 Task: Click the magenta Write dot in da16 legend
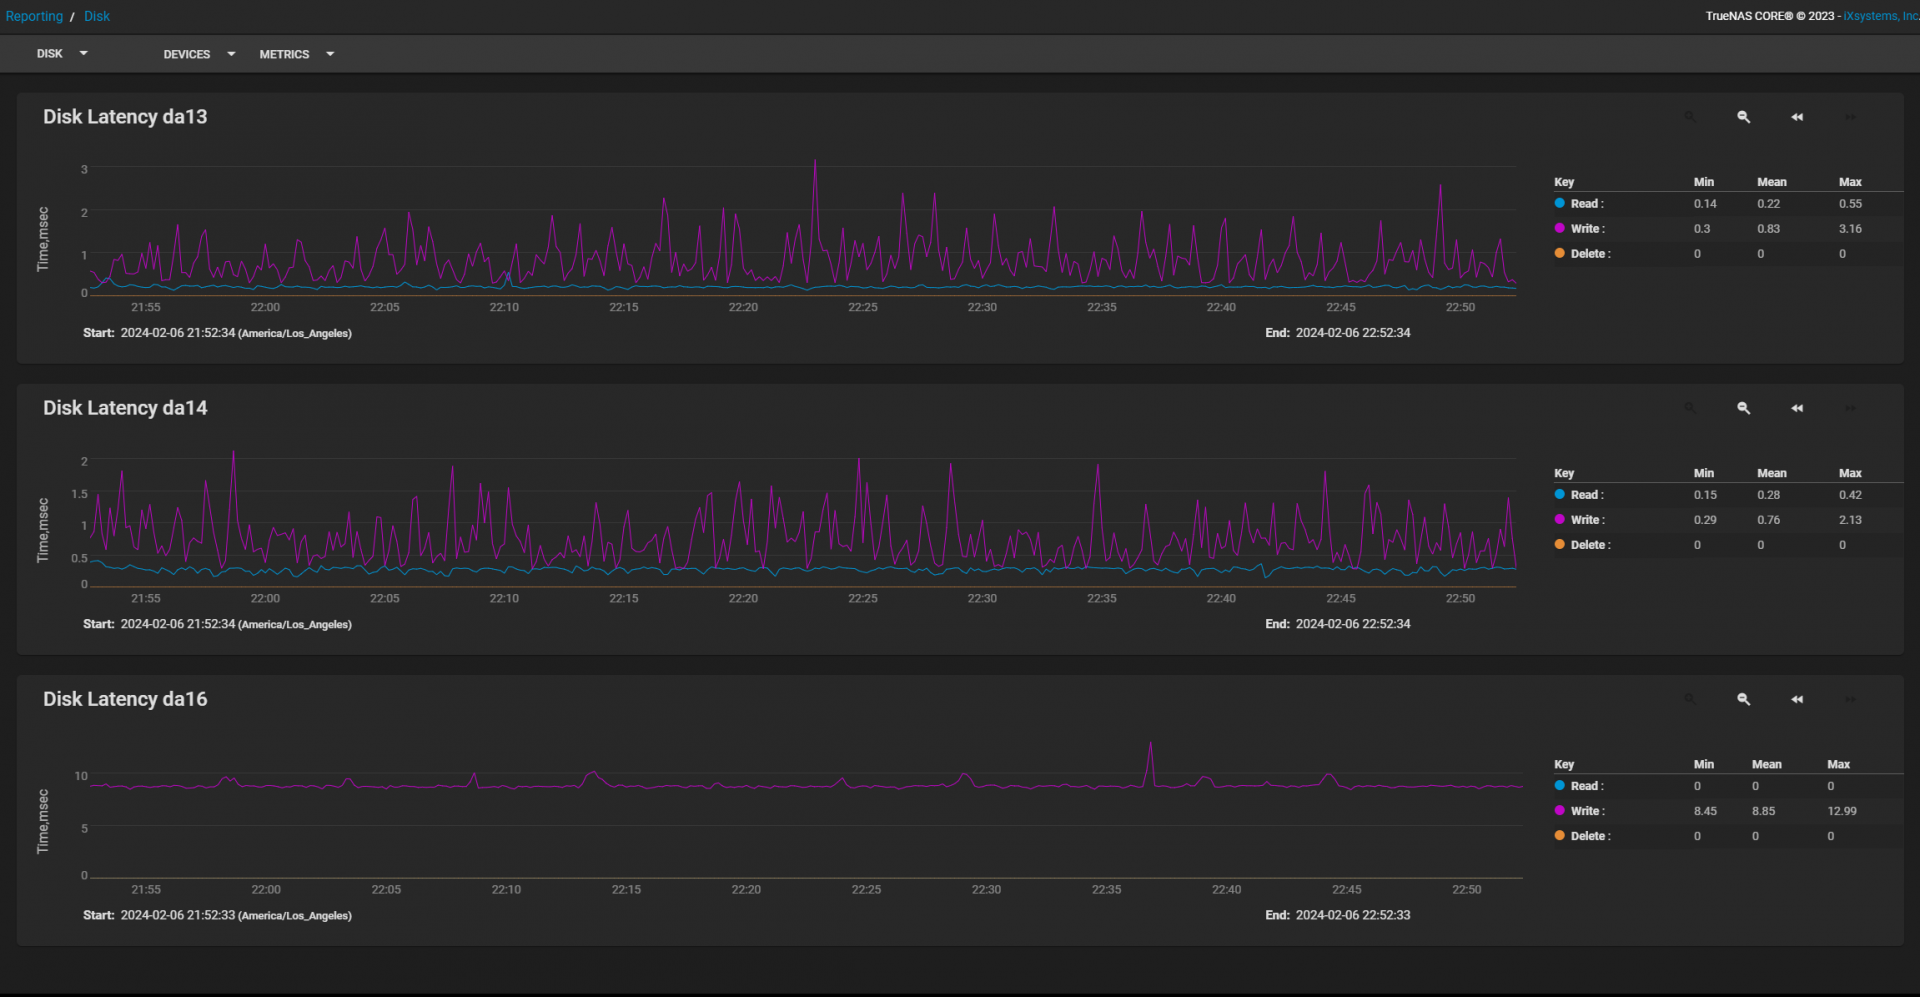point(1559,810)
